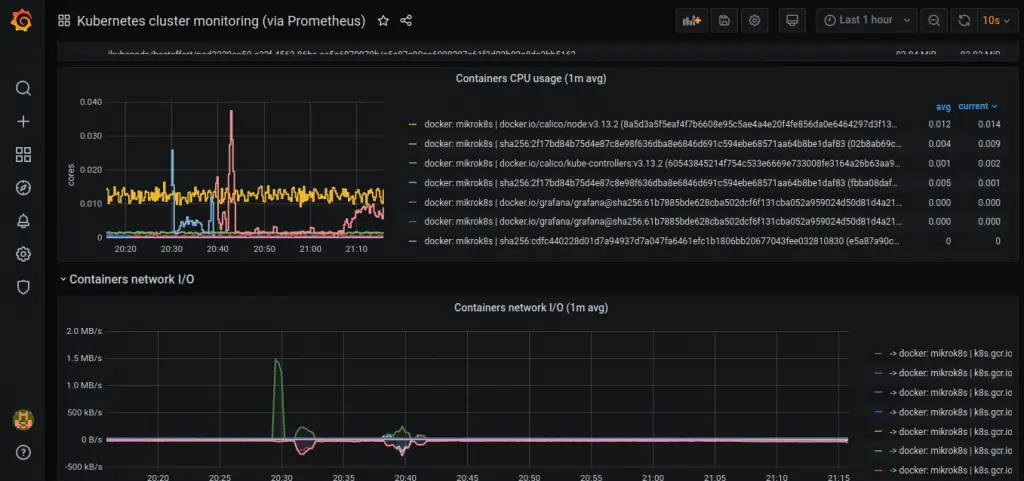This screenshot has width=1024, height=481.
Task: Open the 10s refresh interval dropdown
Action: pyautogui.click(x=996, y=20)
